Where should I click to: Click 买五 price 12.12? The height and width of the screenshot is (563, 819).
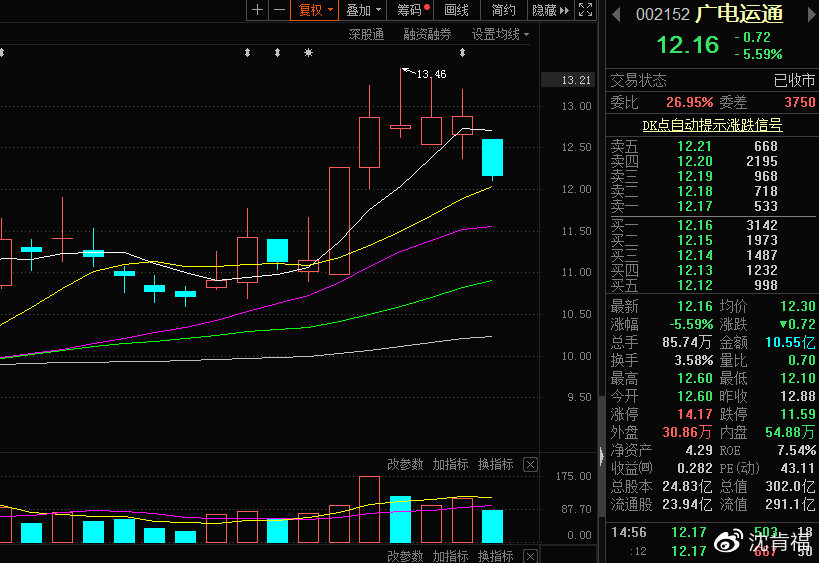coord(695,285)
